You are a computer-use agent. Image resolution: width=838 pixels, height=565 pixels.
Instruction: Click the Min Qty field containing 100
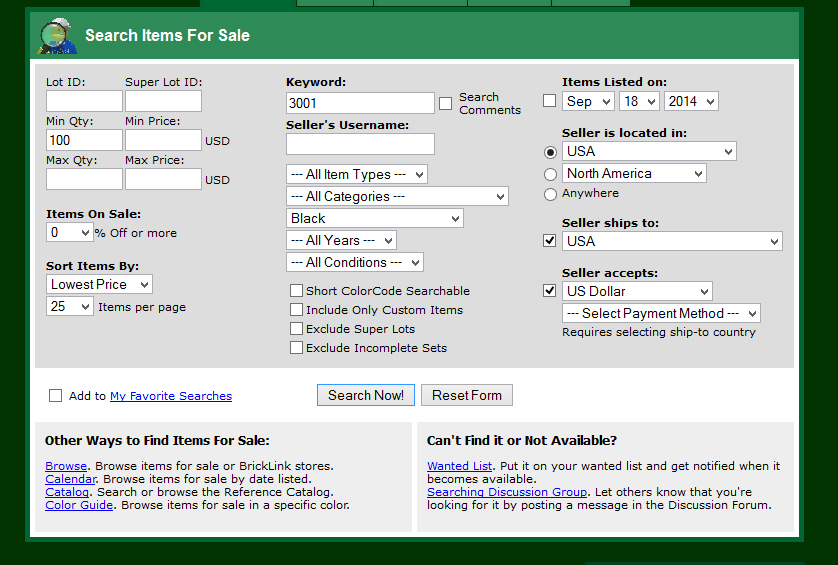[x=84, y=140]
